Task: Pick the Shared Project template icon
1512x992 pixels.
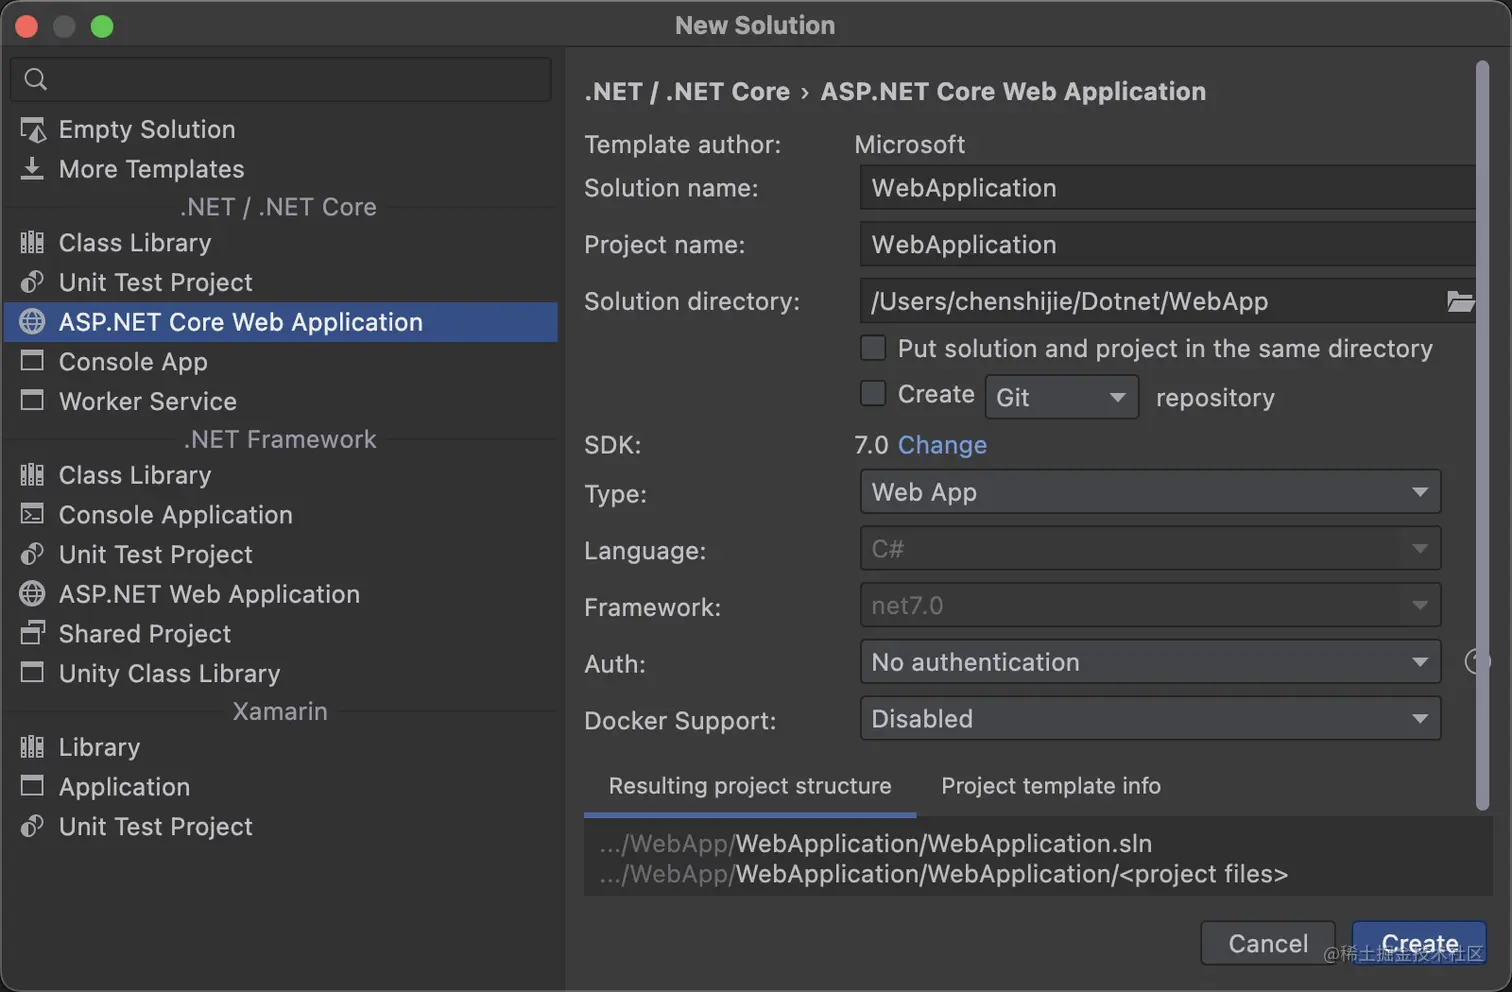Action: tap(33, 633)
